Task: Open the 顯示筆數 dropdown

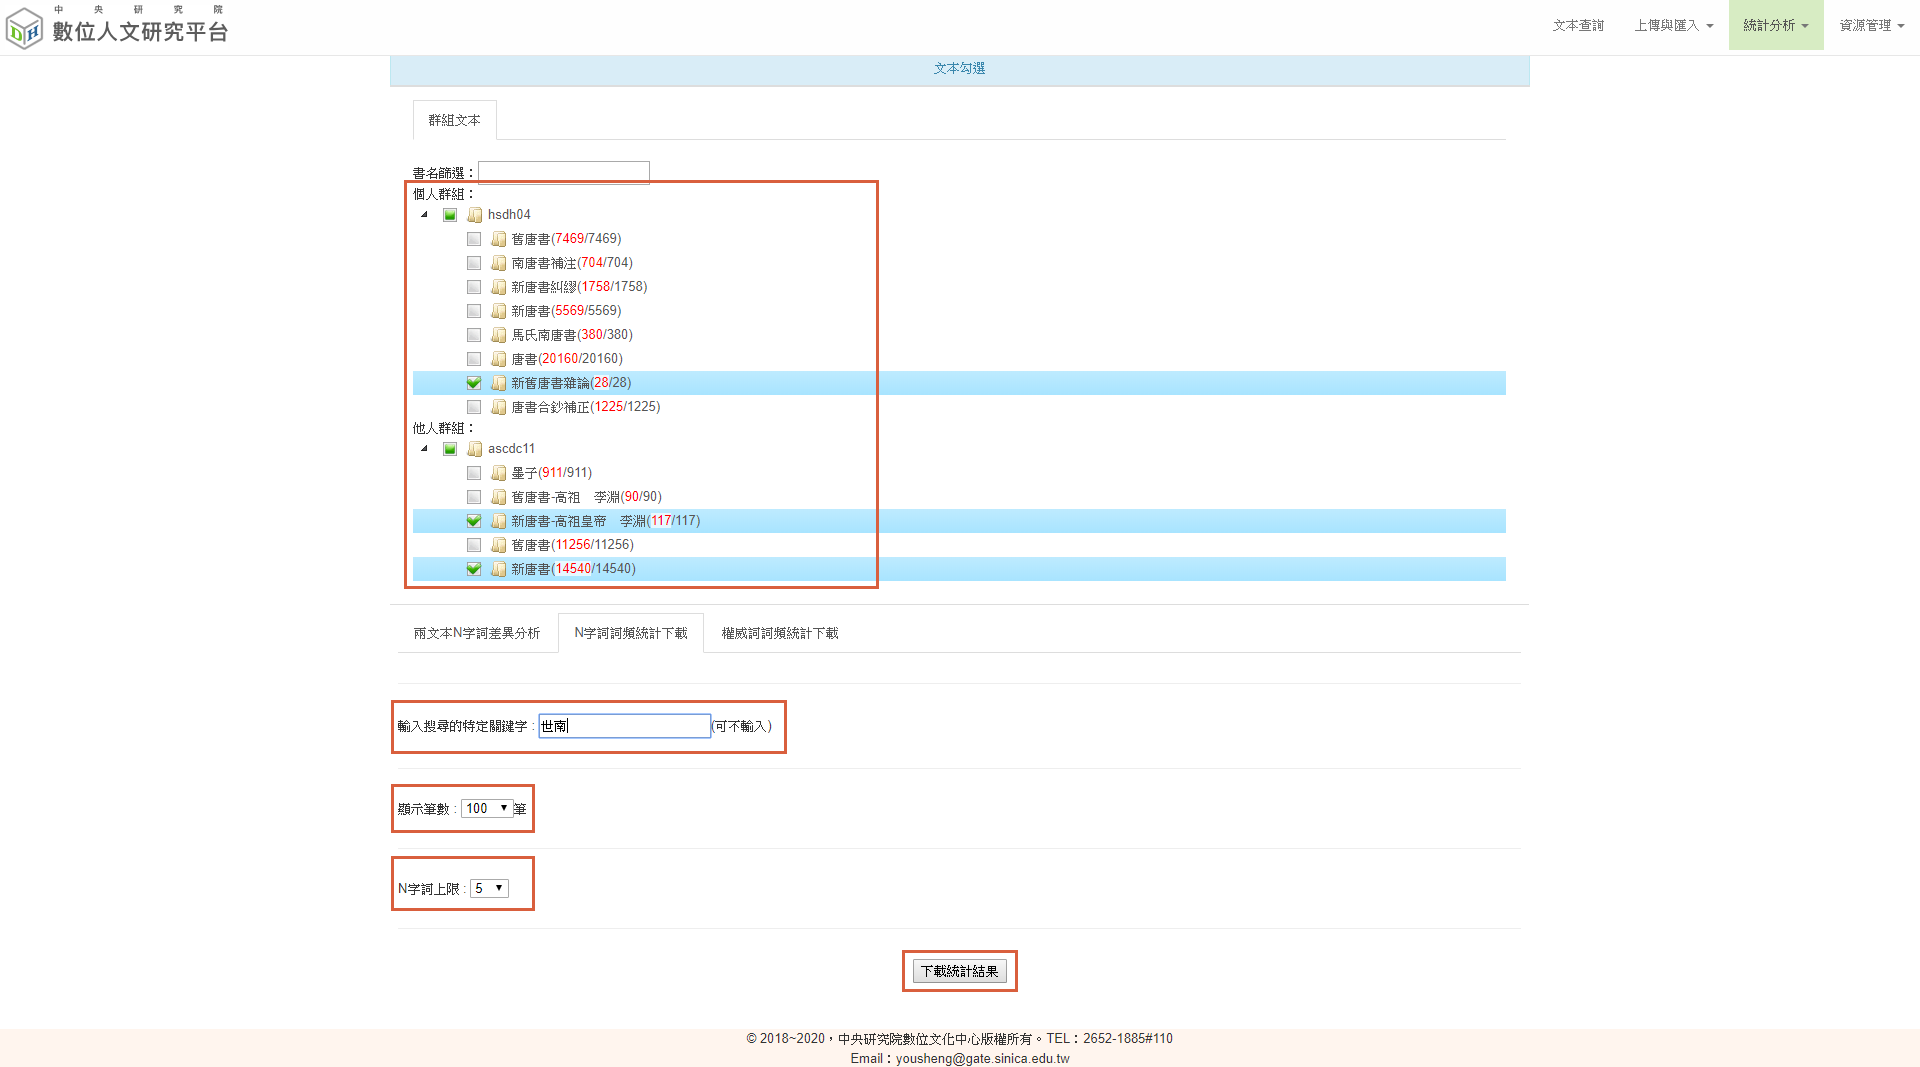Action: click(x=487, y=808)
